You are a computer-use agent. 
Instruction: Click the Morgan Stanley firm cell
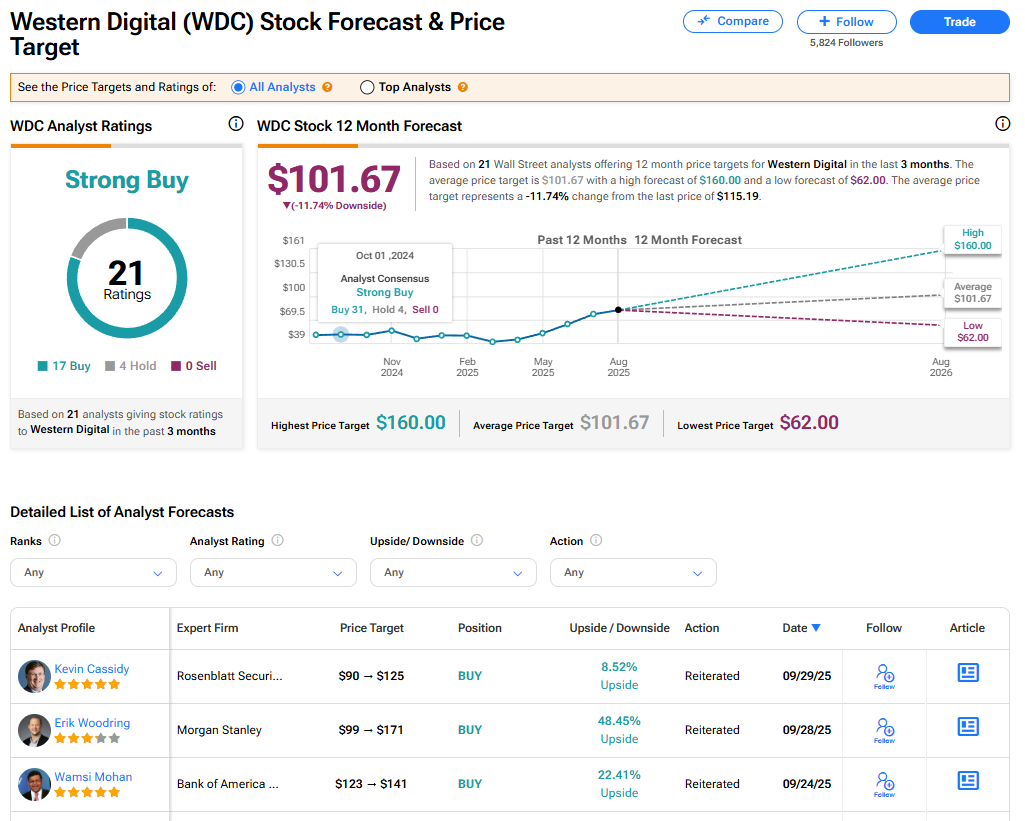click(219, 729)
